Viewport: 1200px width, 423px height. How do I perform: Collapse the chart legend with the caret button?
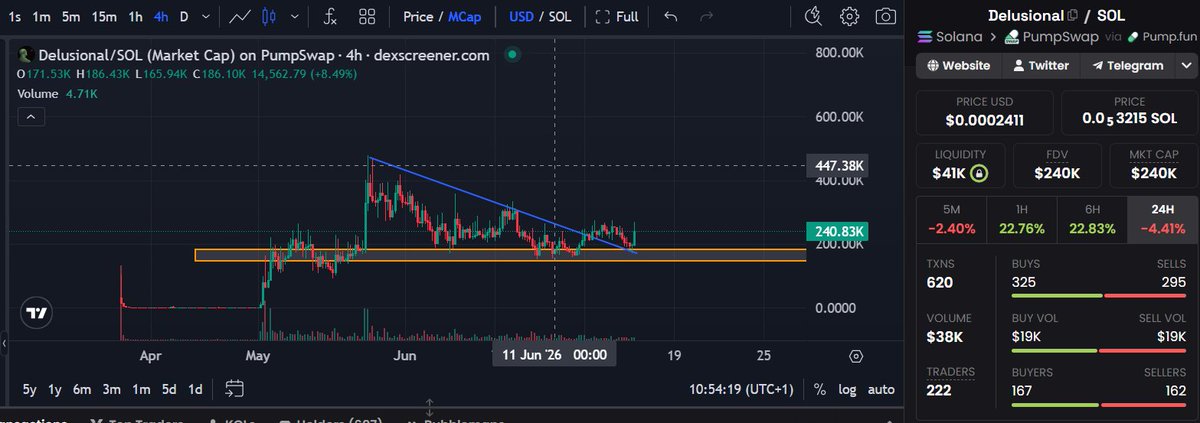[x=30, y=117]
